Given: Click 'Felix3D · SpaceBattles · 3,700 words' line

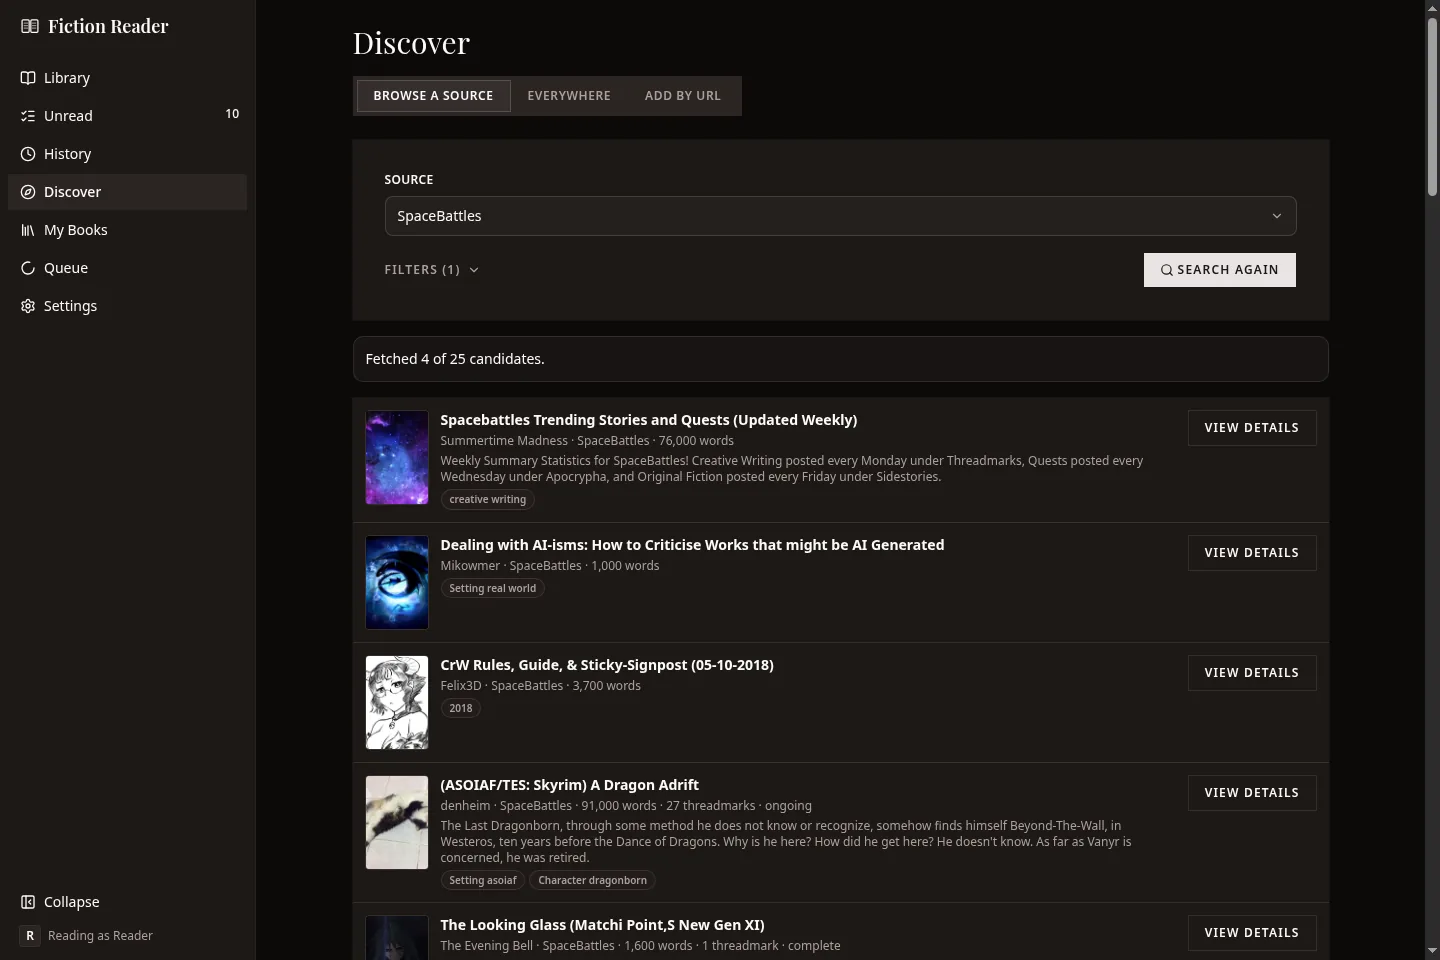Looking at the screenshot, I should [541, 686].
